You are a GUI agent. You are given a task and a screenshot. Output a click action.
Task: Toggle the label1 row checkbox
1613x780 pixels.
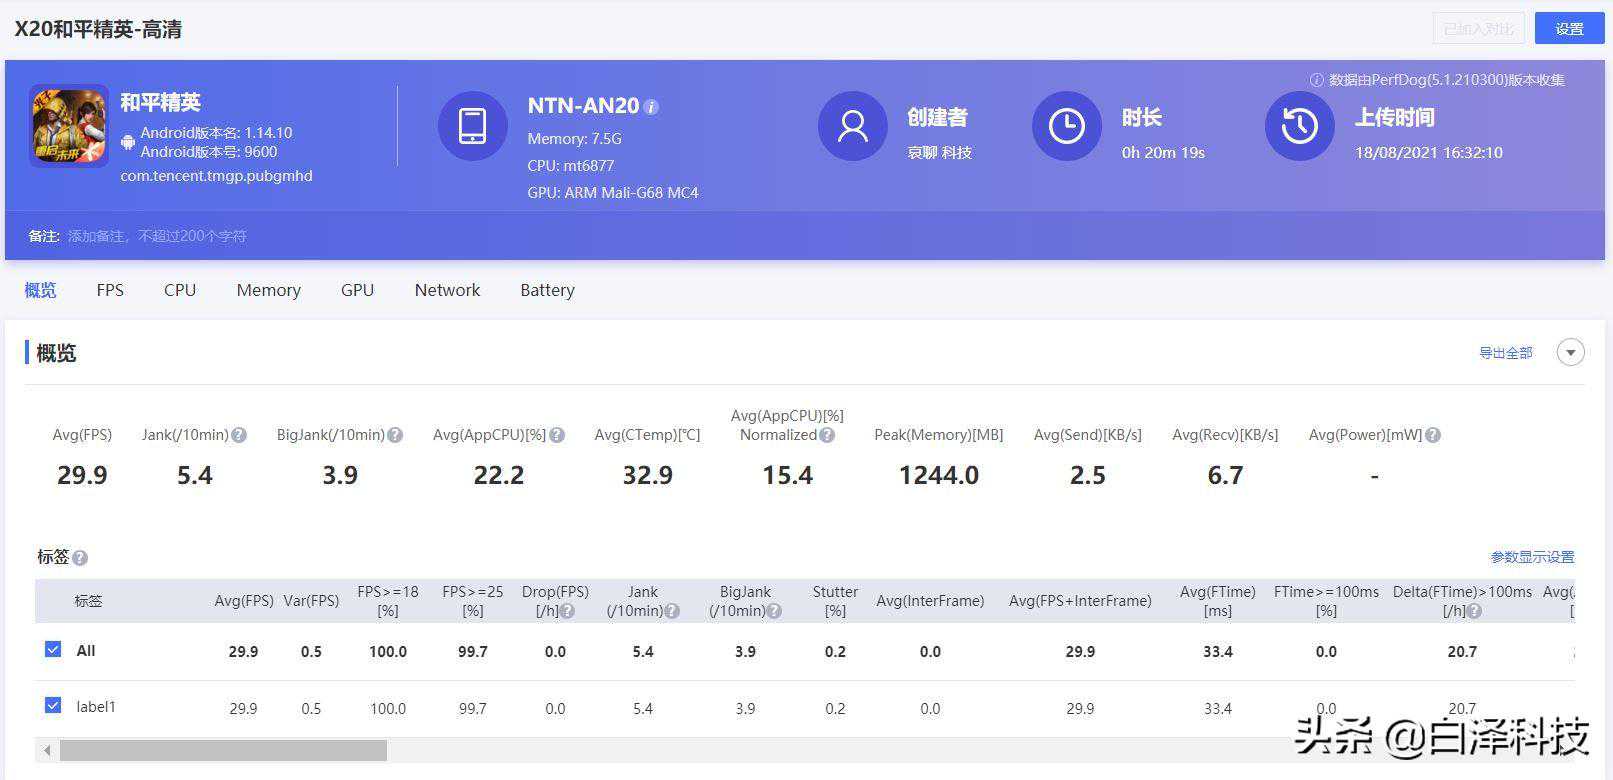pos(53,706)
